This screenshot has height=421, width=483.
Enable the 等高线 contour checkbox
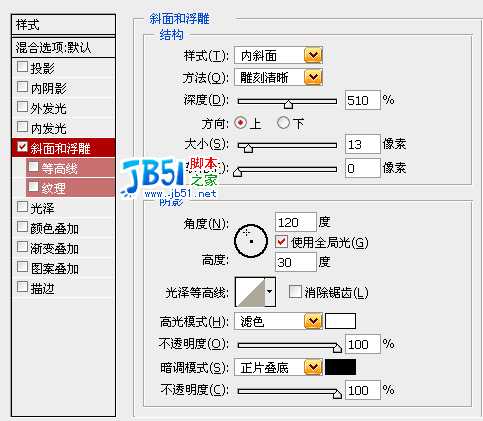click(x=33, y=167)
